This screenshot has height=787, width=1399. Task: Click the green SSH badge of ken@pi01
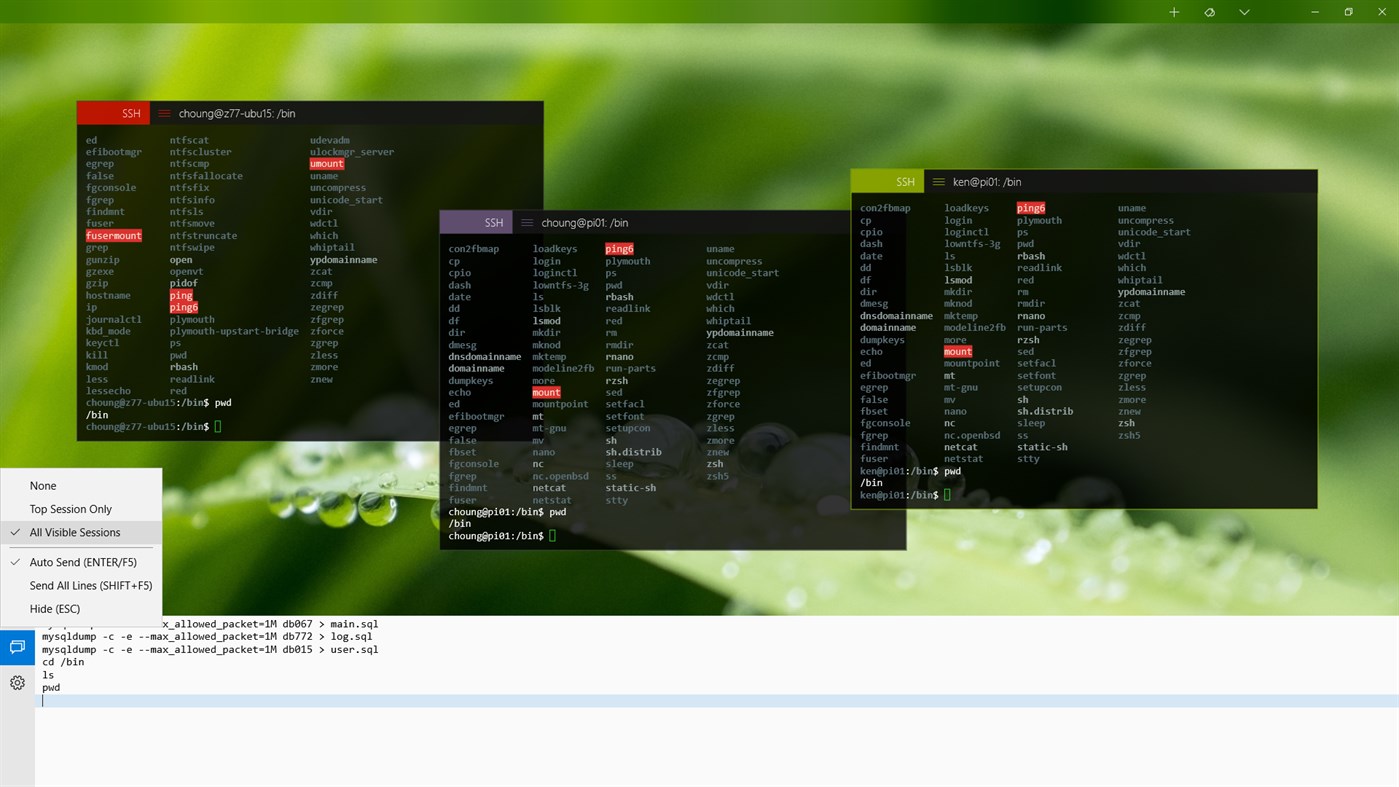[x=887, y=181]
